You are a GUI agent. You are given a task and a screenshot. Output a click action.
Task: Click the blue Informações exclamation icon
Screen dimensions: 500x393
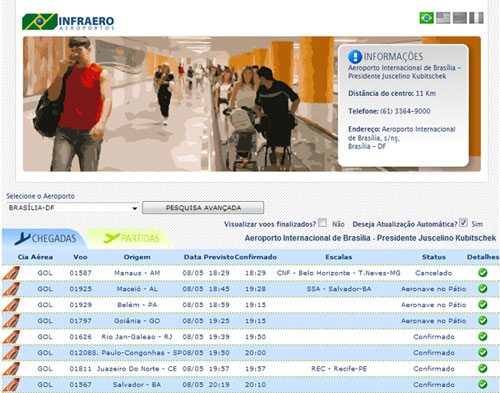point(355,57)
